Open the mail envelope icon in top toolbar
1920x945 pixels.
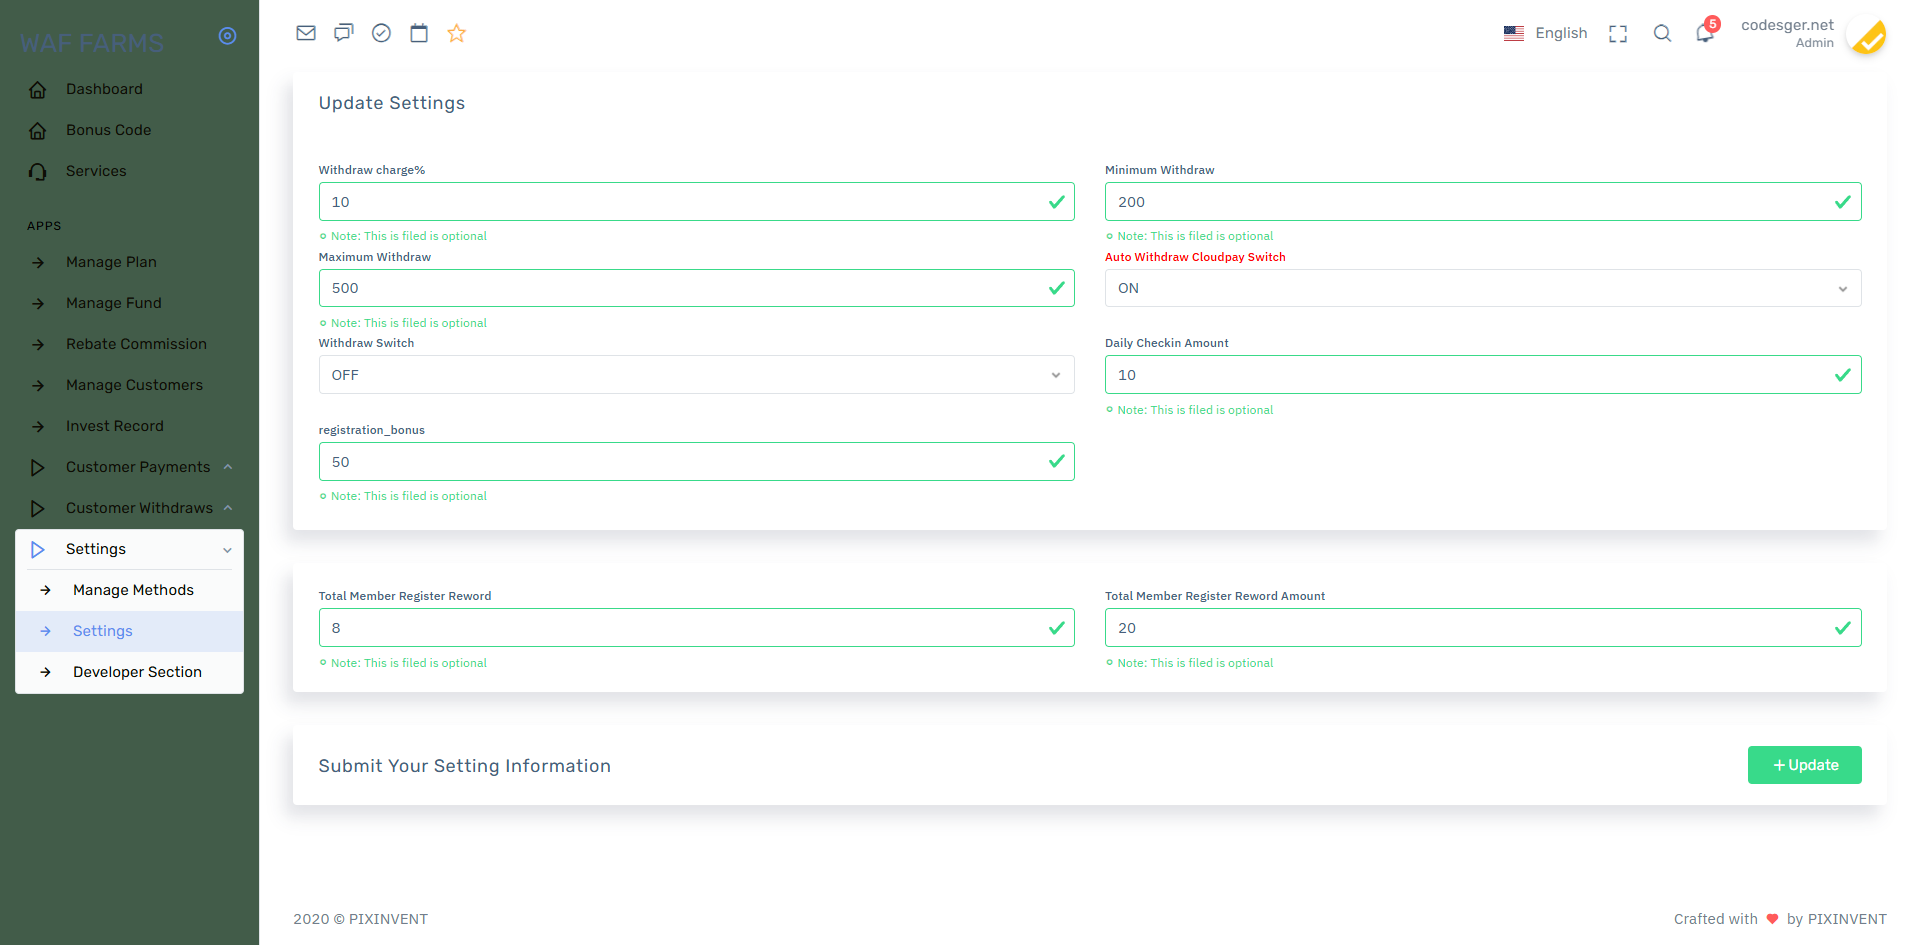pos(306,33)
